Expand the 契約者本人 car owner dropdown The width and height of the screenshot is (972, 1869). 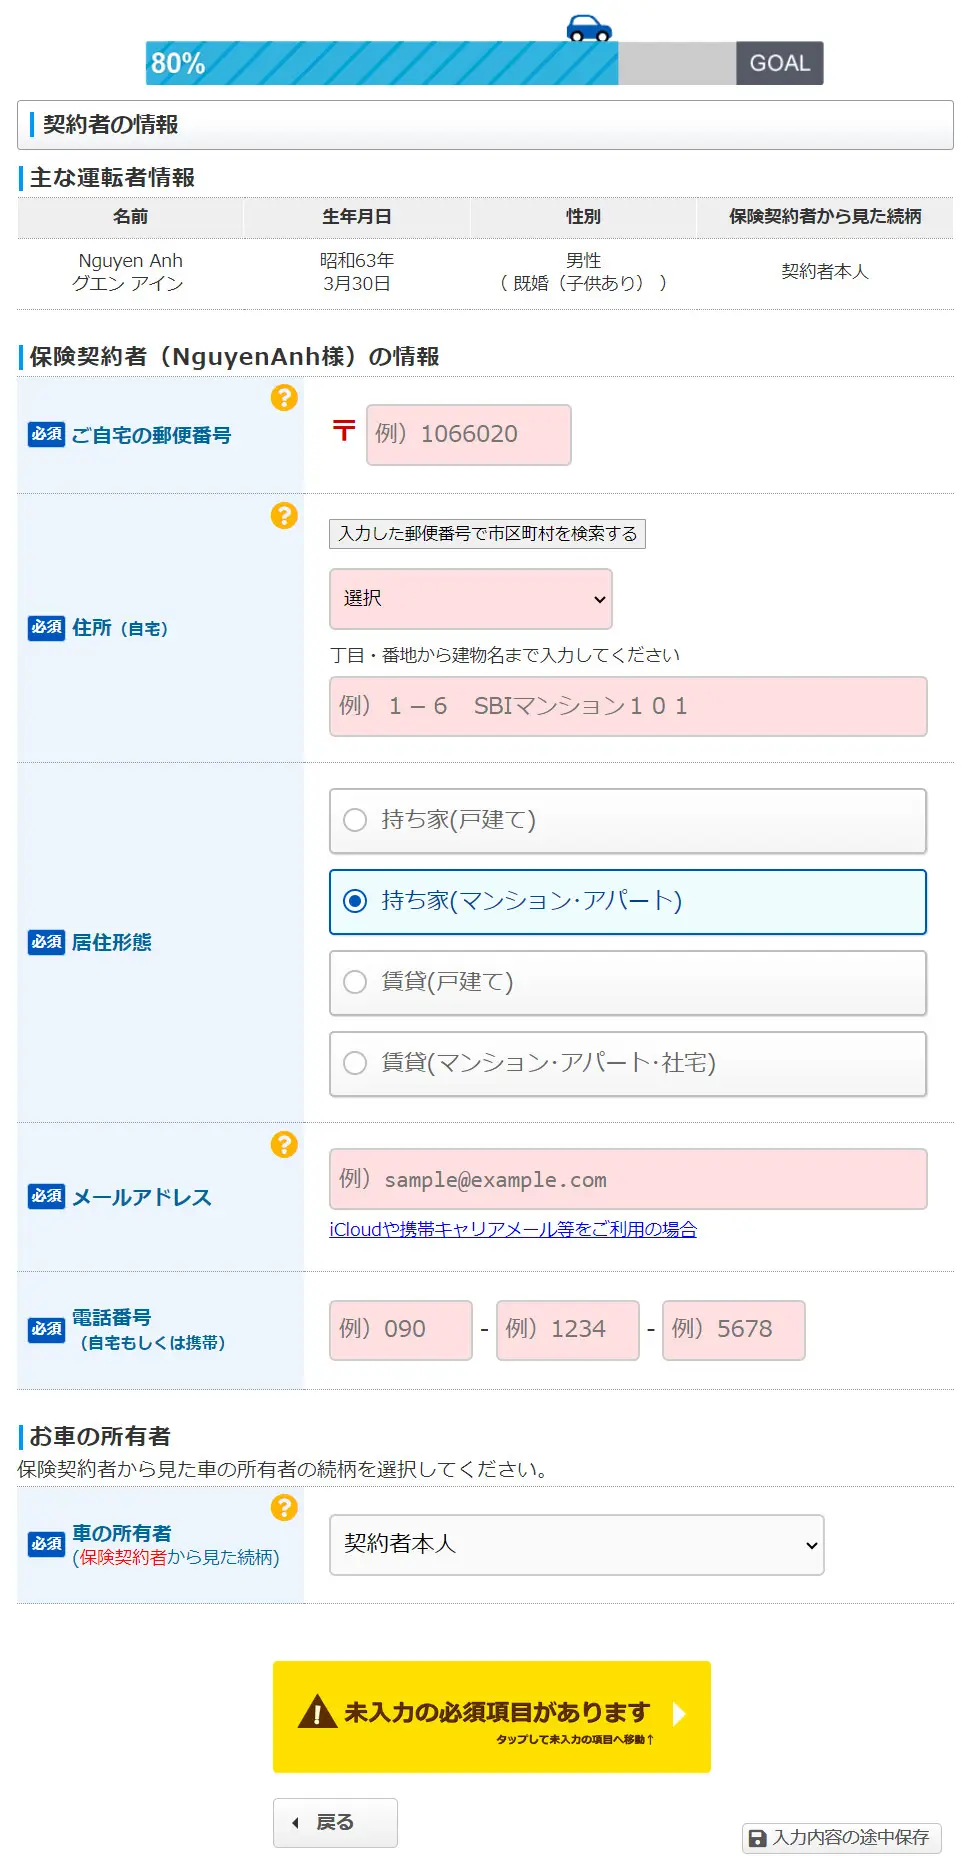click(x=576, y=1545)
